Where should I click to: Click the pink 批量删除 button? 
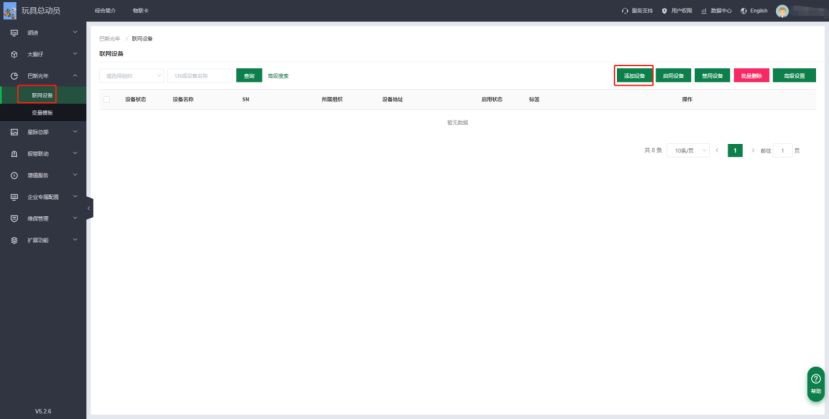pos(751,75)
